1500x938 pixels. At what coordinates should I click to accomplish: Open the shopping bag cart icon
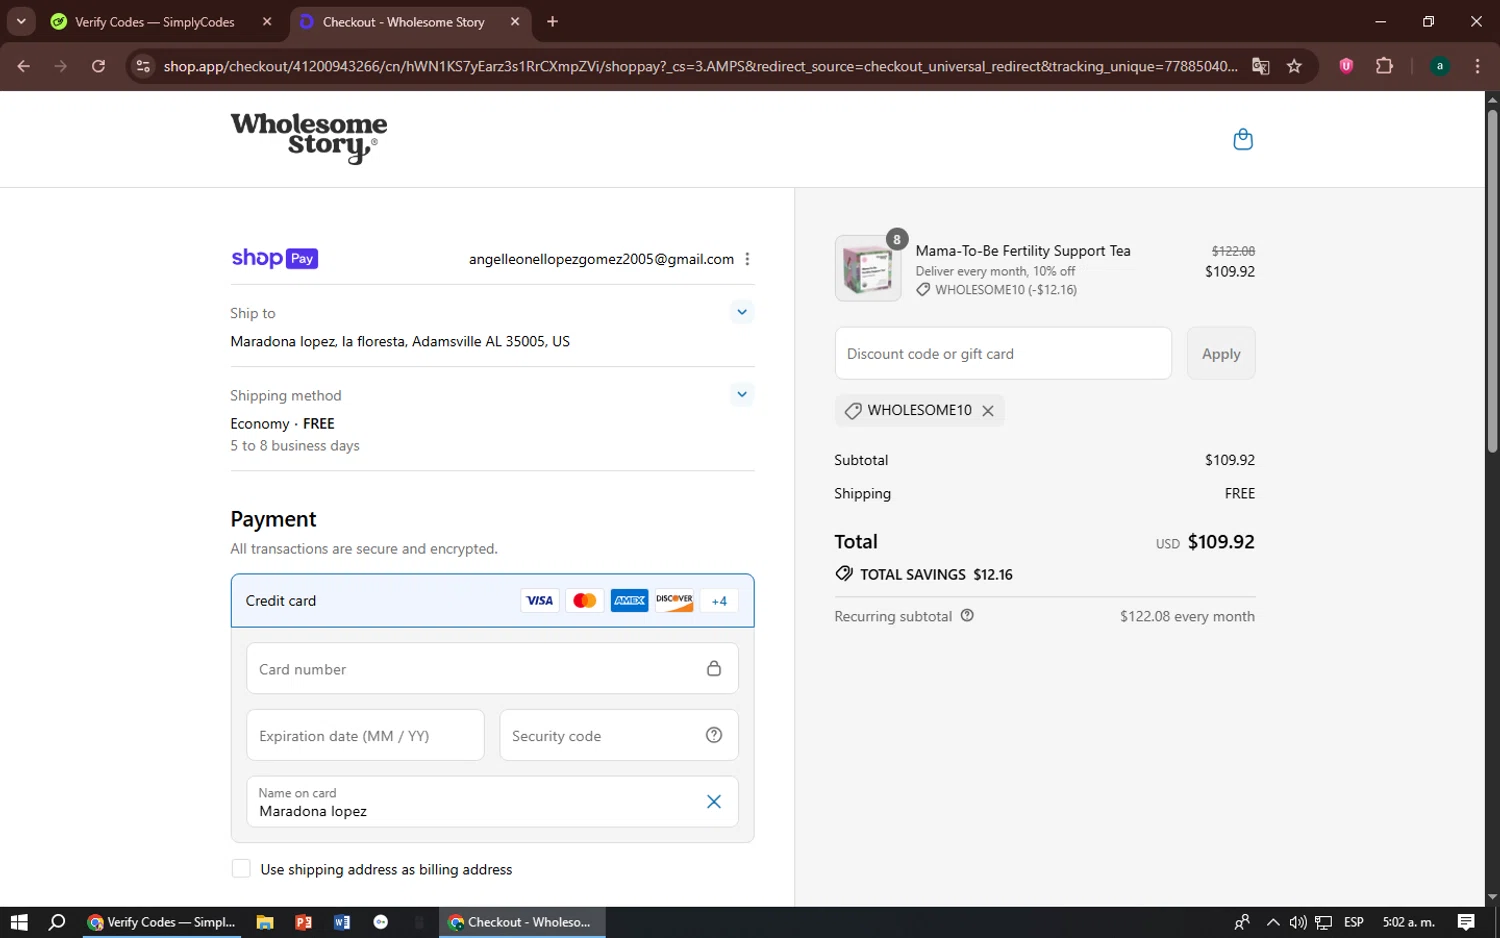[x=1243, y=139]
